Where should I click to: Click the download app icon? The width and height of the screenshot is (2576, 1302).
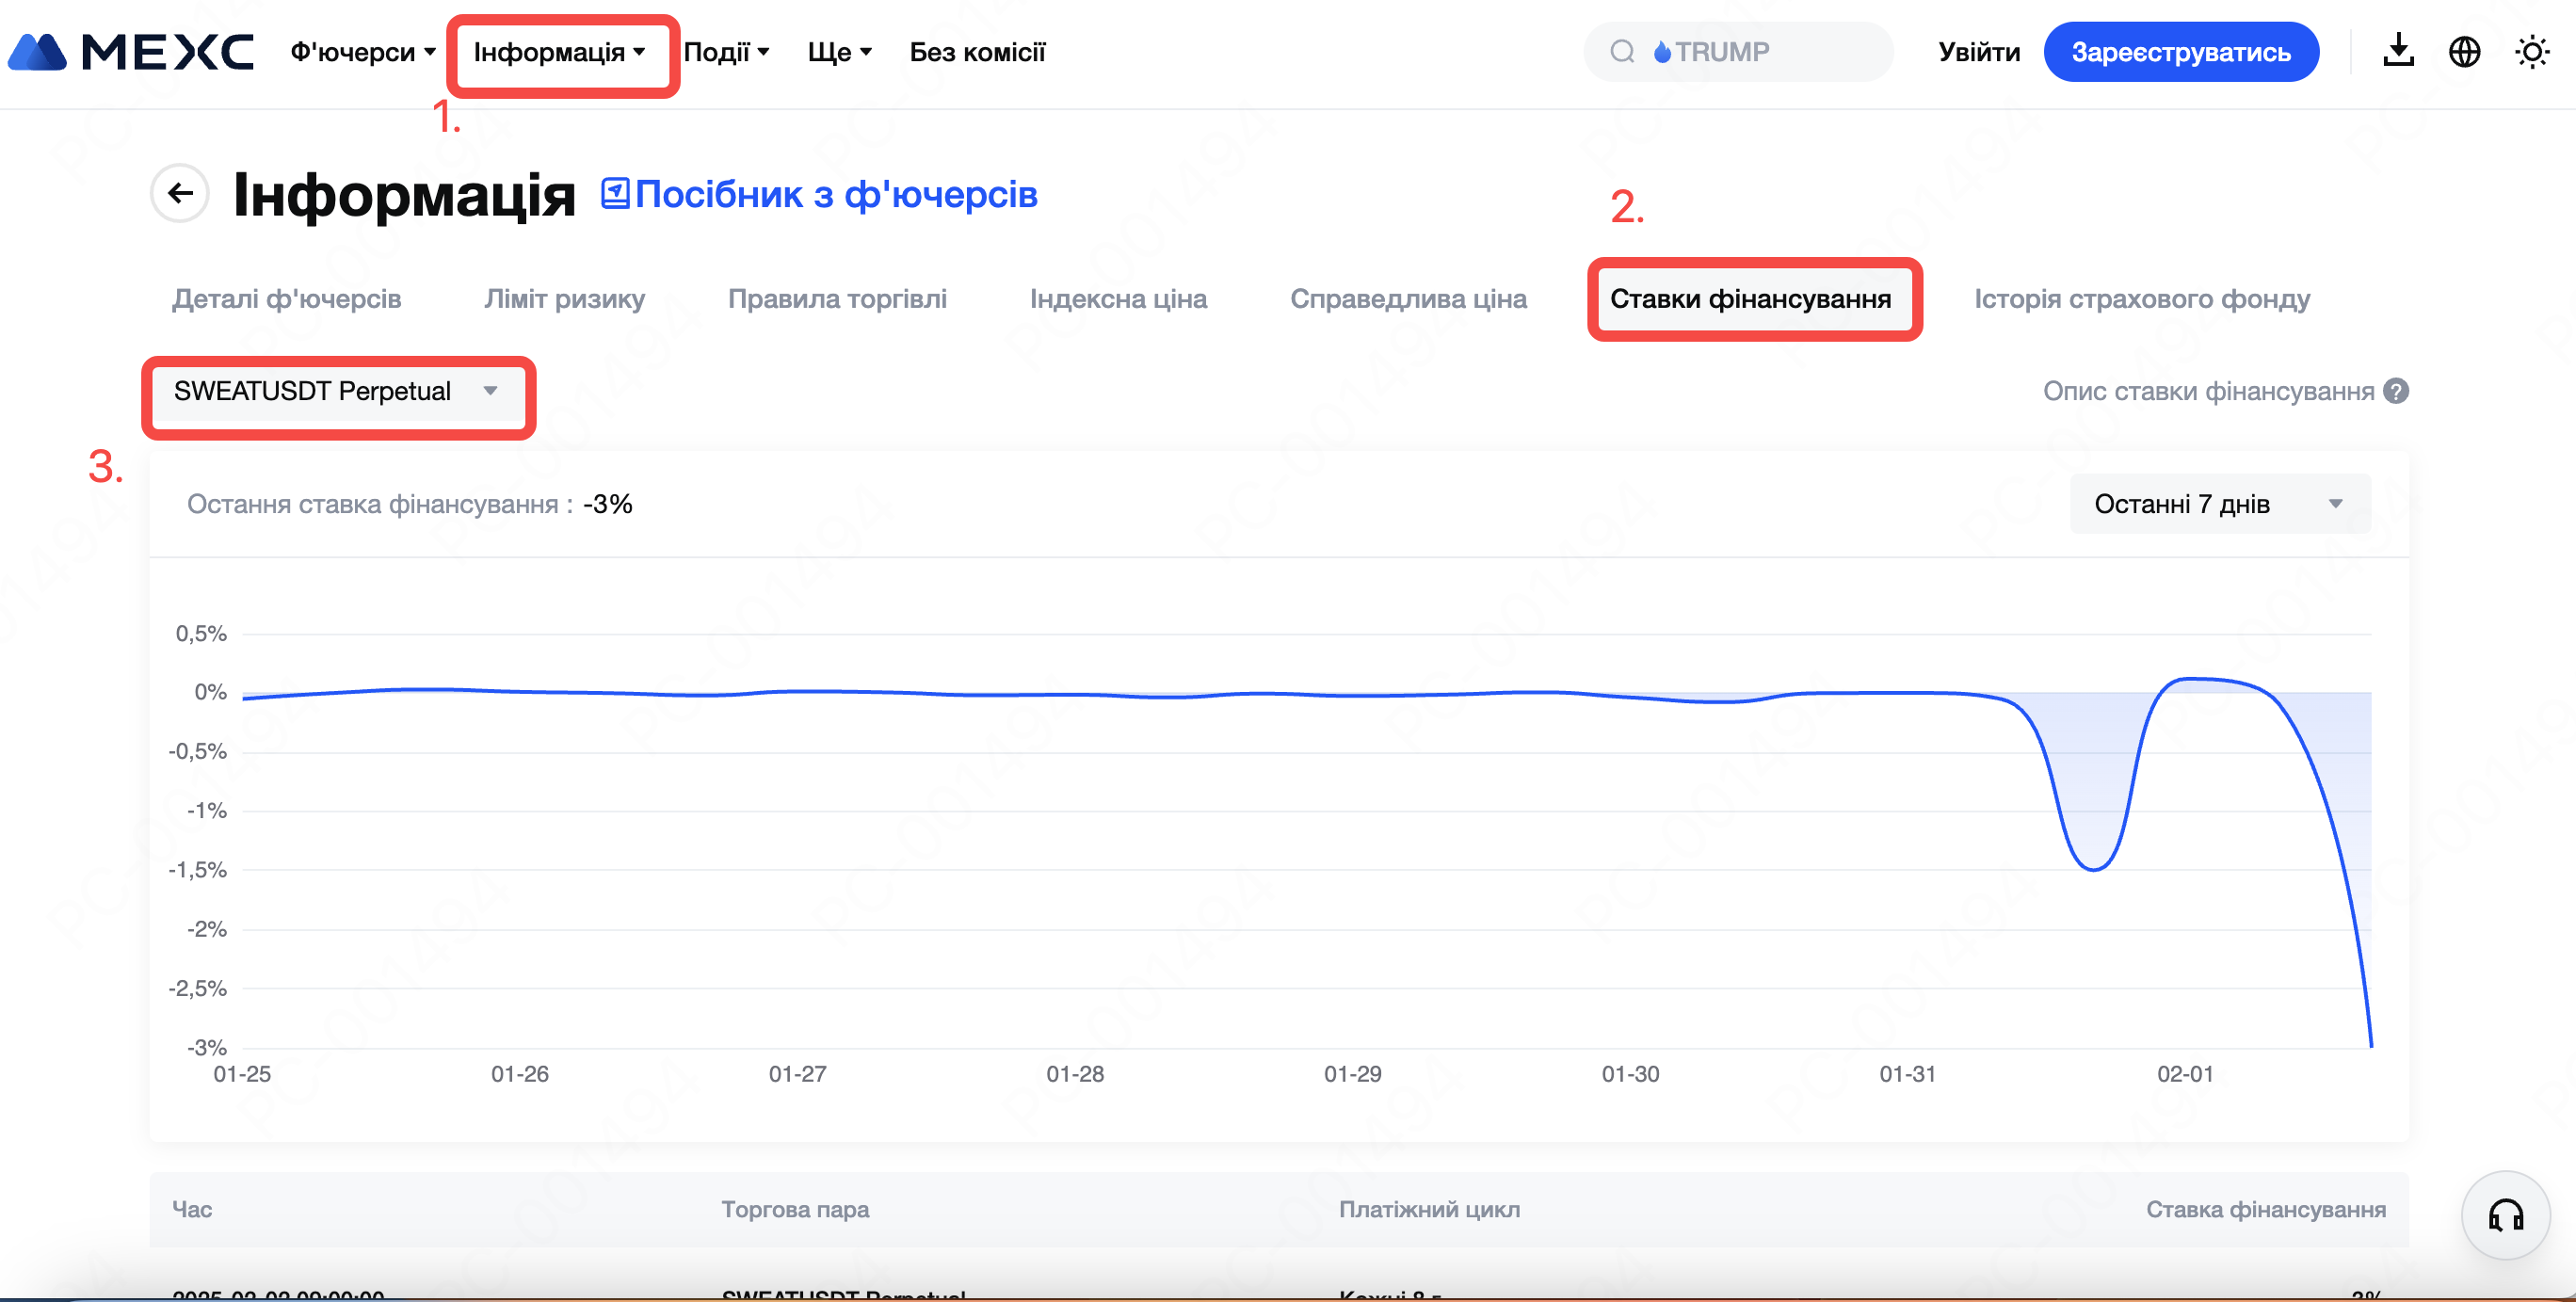tap(2398, 51)
